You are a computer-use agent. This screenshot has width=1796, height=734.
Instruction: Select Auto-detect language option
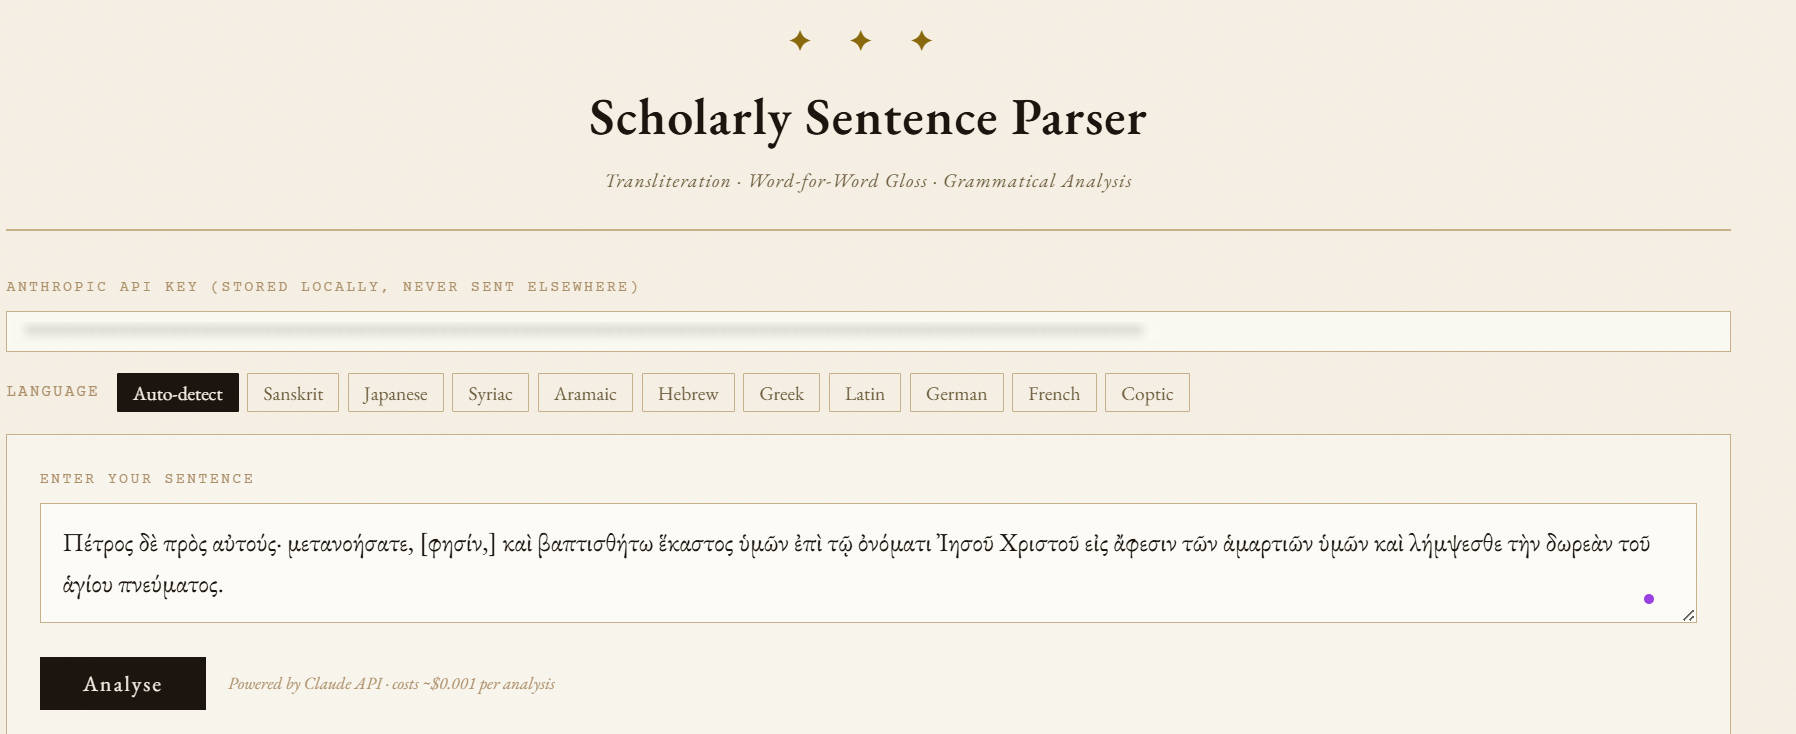click(178, 393)
